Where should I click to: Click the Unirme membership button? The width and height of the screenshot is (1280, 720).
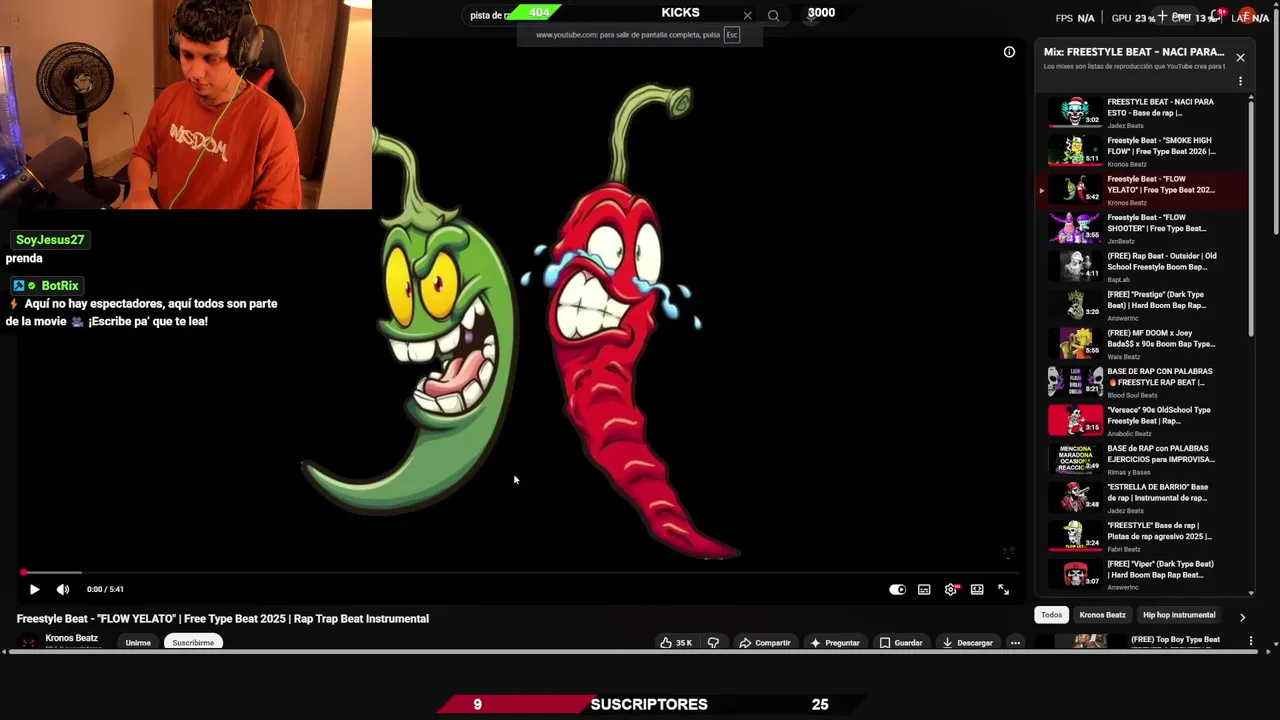pyautogui.click(x=138, y=643)
